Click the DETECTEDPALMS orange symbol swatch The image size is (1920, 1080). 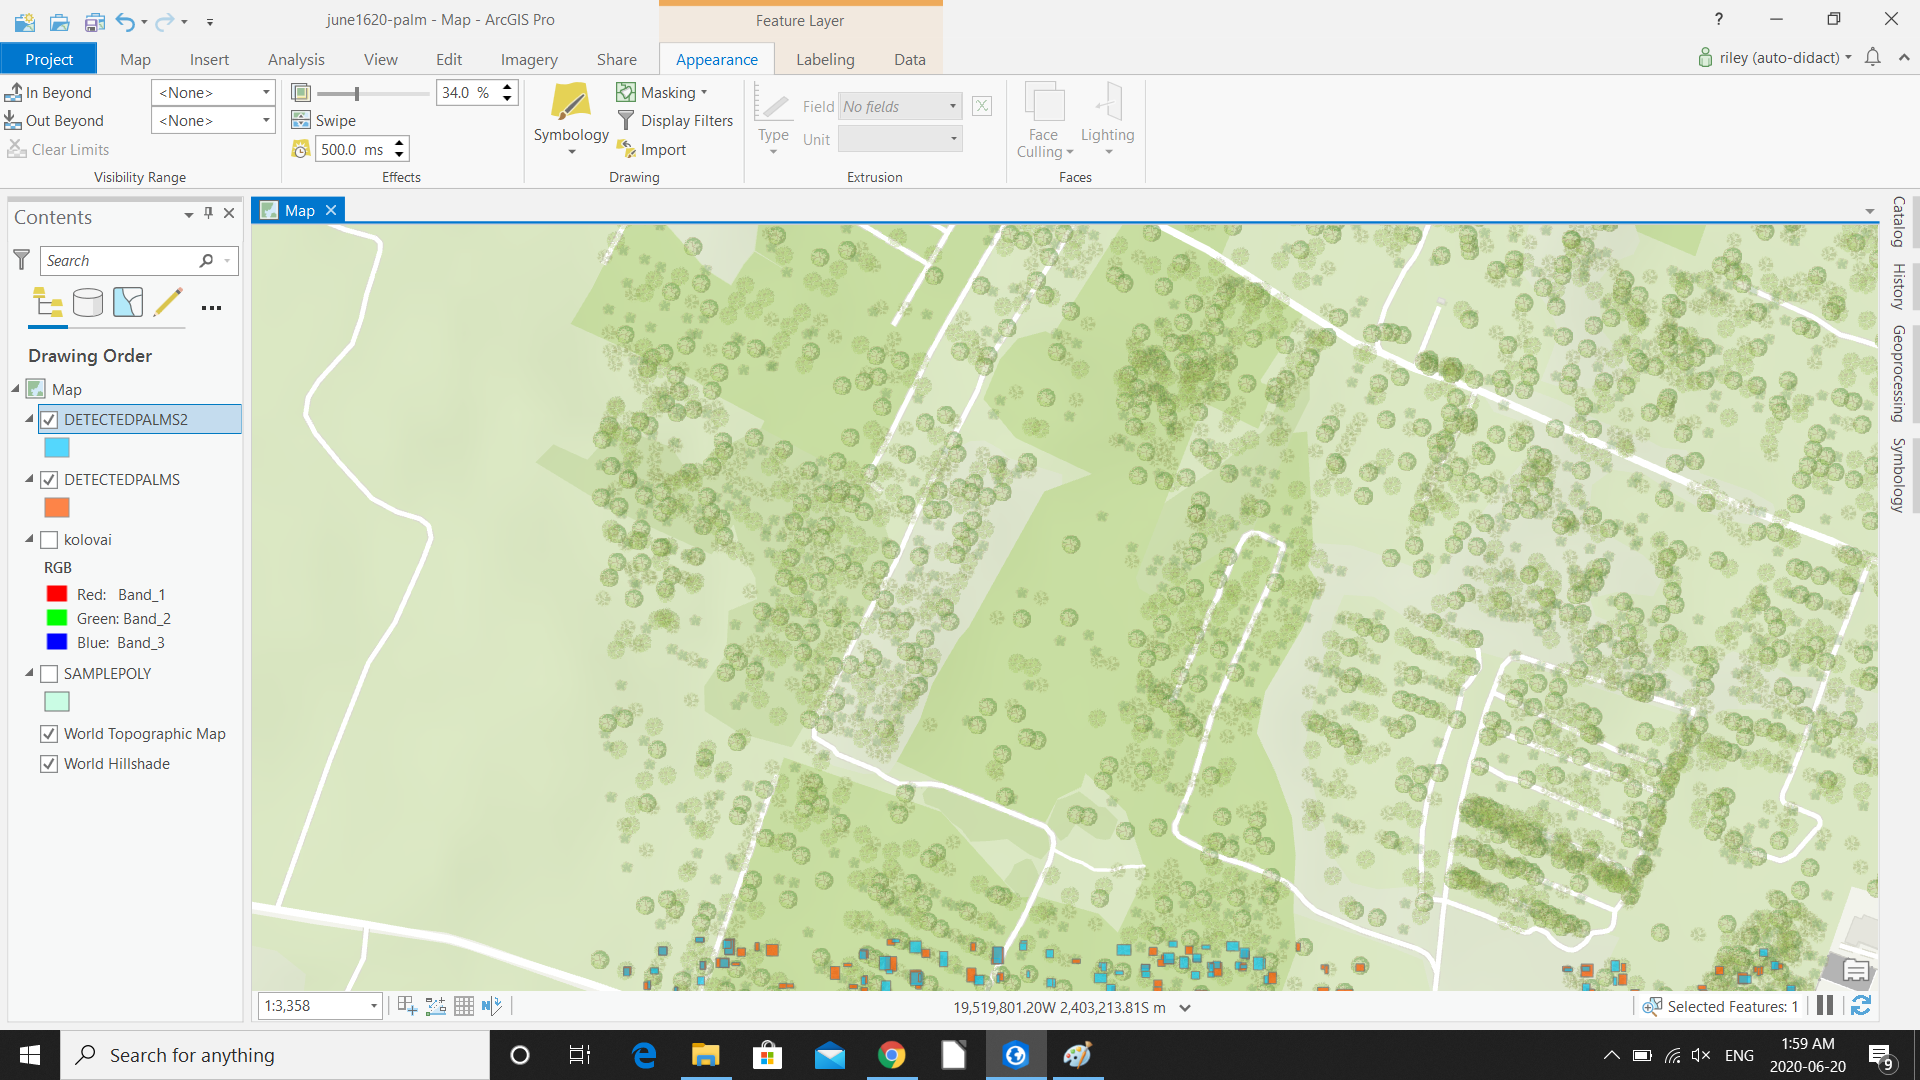pos(57,508)
